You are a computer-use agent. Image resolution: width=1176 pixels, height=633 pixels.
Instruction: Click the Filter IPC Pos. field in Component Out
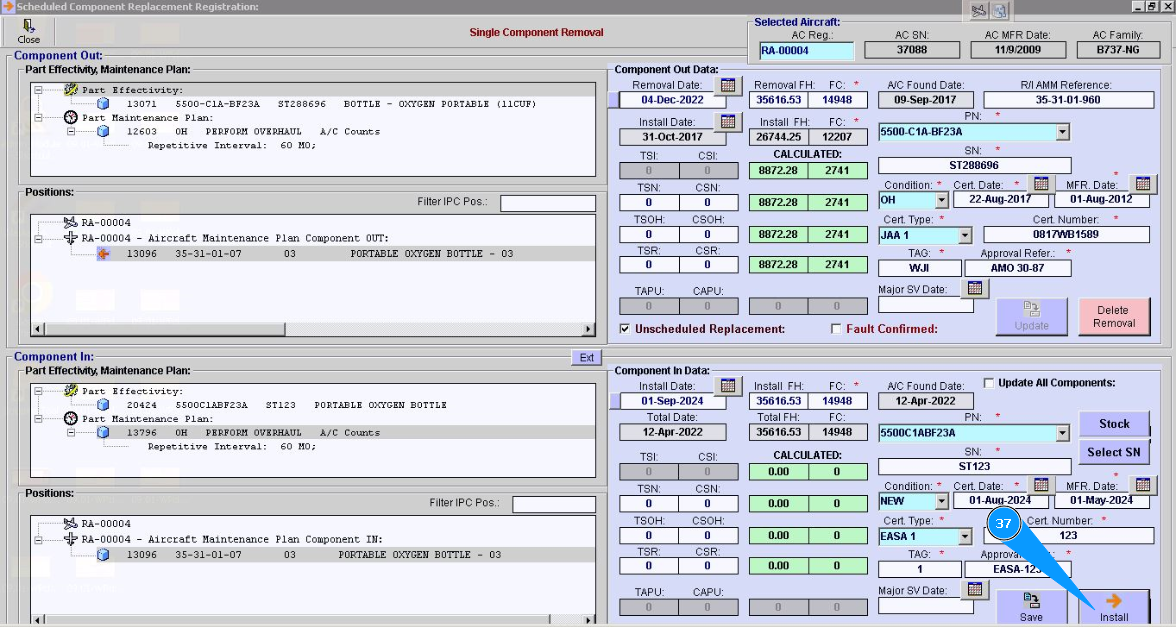pyautogui.click(x=547, y=203)
